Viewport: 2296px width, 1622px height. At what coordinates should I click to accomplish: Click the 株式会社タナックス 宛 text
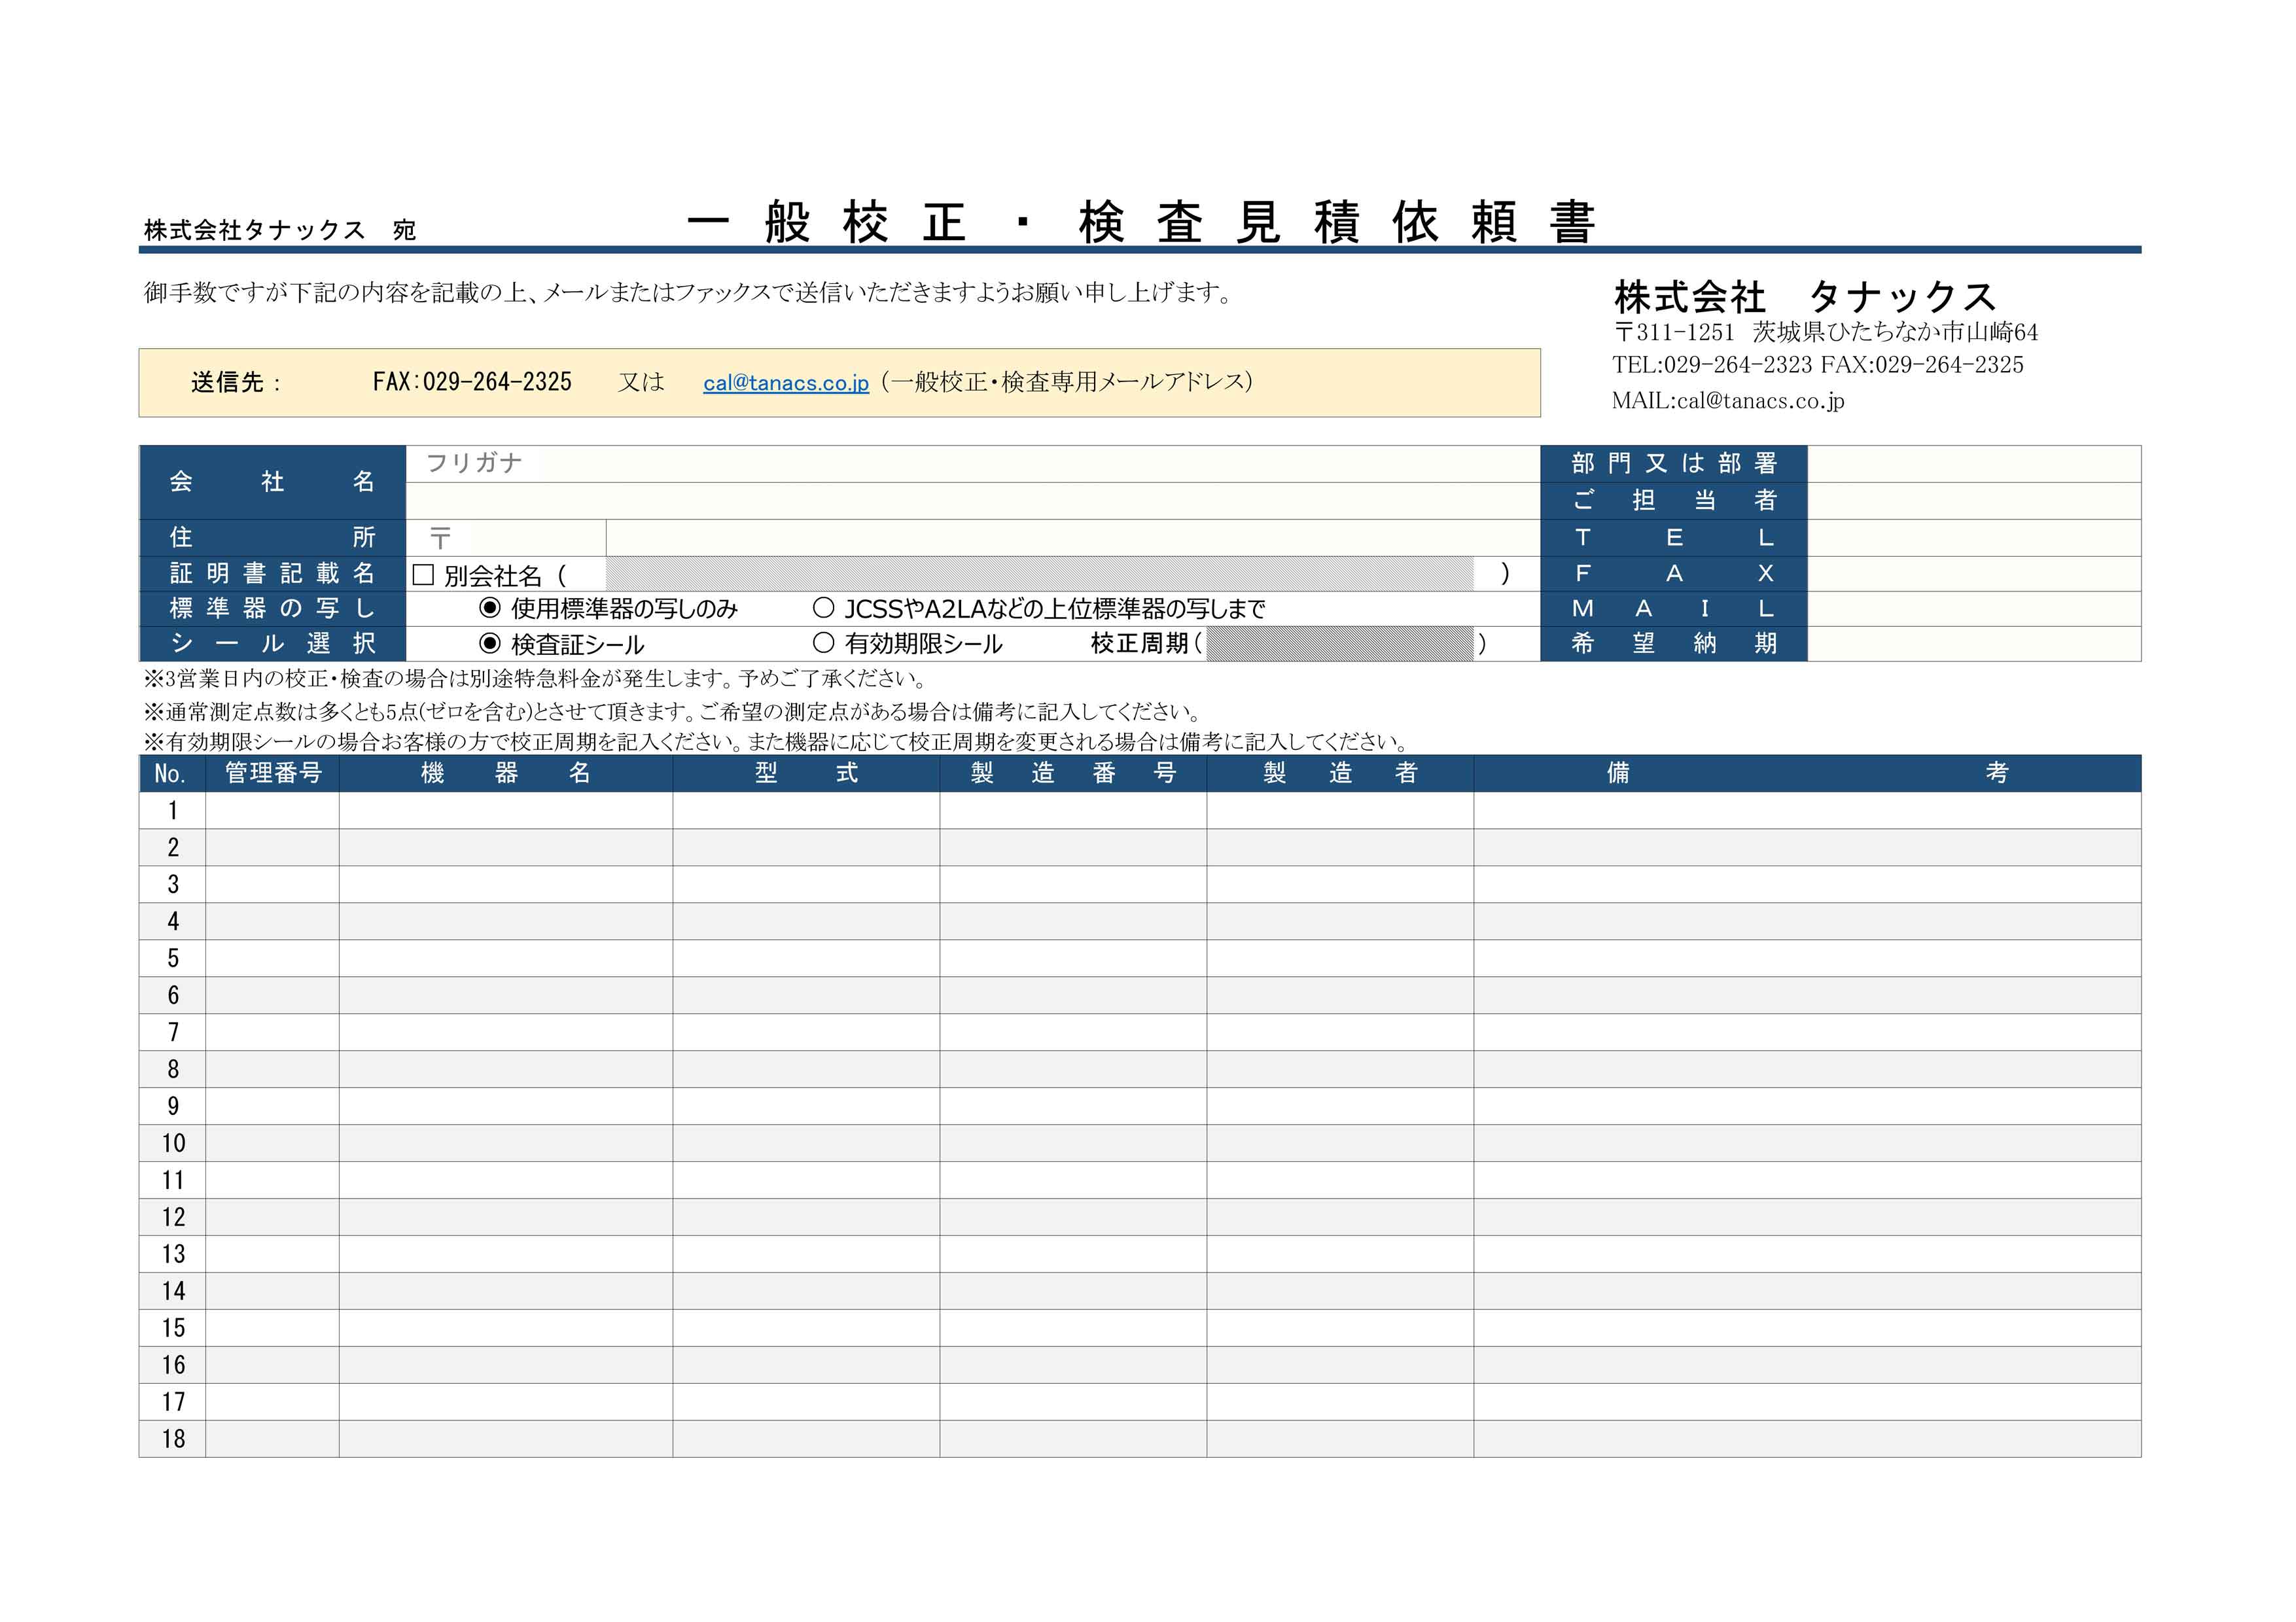pos(280,230)
